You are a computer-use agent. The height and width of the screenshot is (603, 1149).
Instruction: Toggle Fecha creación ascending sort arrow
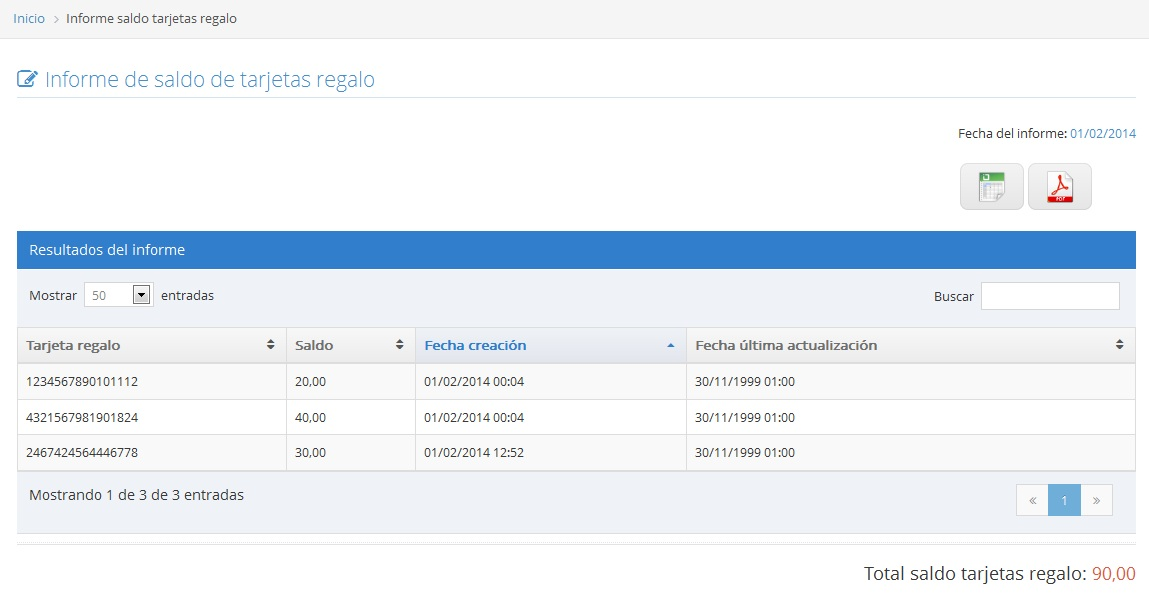pyautogui.click(x=670, y=345)
